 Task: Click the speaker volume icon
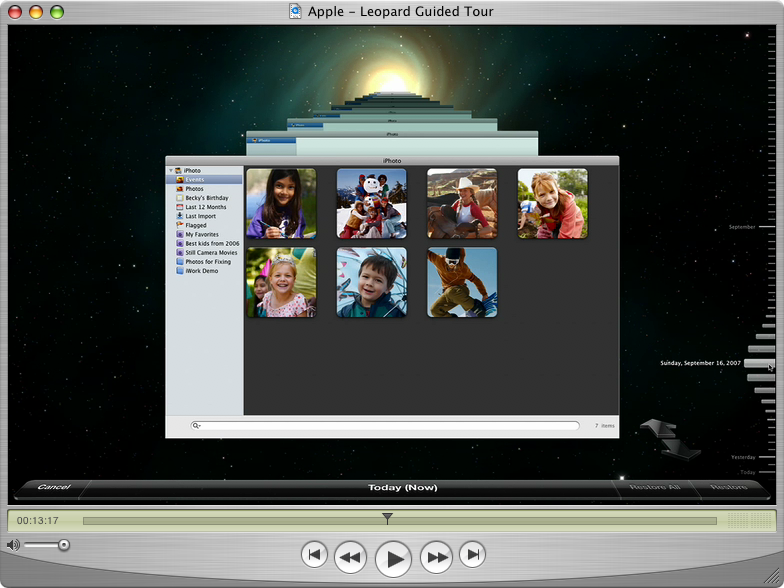coord(14,544)
